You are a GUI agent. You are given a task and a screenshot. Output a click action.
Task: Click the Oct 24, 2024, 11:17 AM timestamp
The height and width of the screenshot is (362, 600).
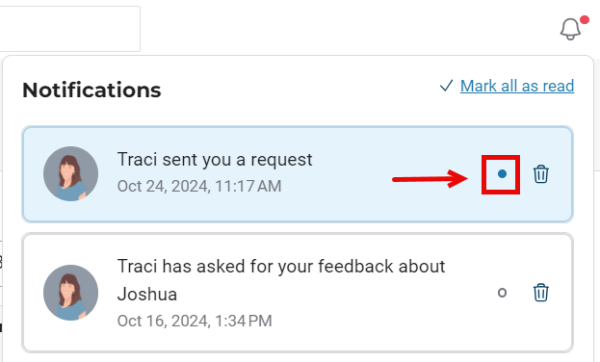pos(199,186)
